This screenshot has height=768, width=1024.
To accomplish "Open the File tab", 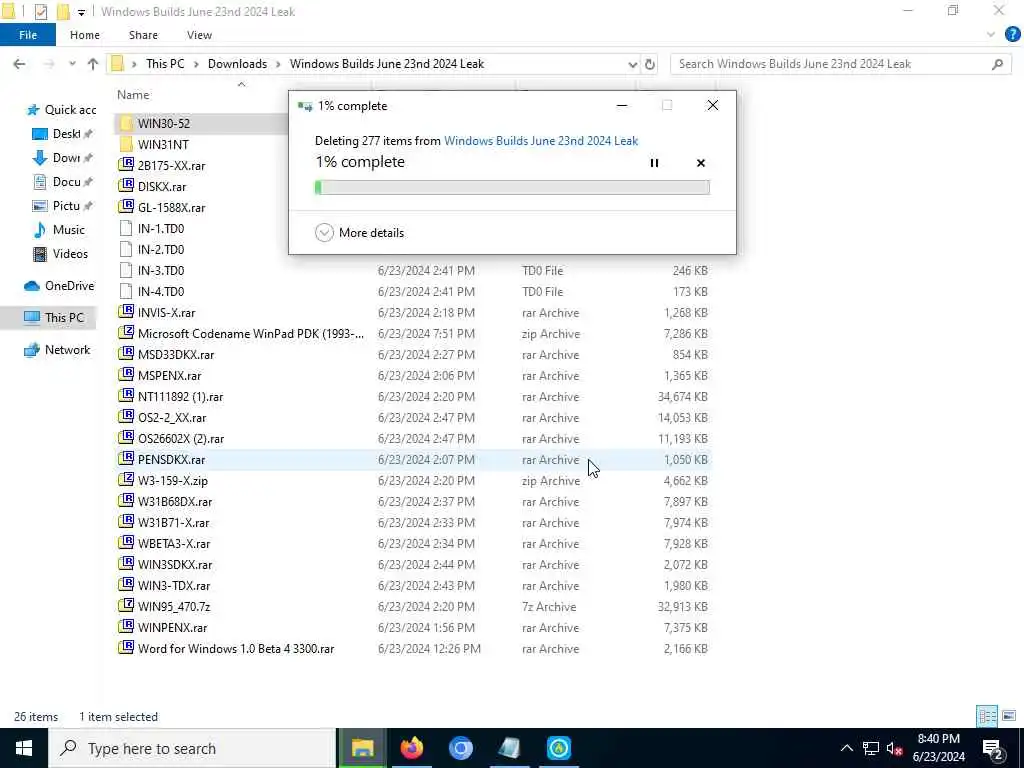I will tap(28, 35).
